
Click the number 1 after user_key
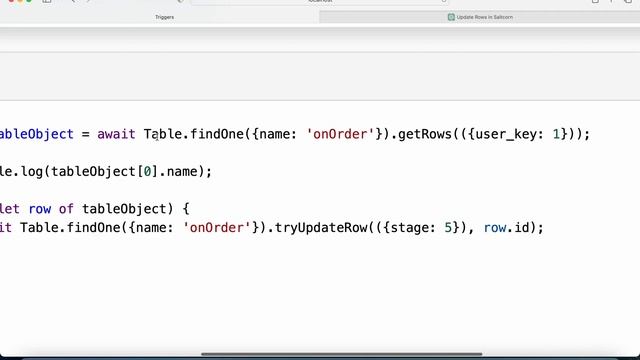556,134
